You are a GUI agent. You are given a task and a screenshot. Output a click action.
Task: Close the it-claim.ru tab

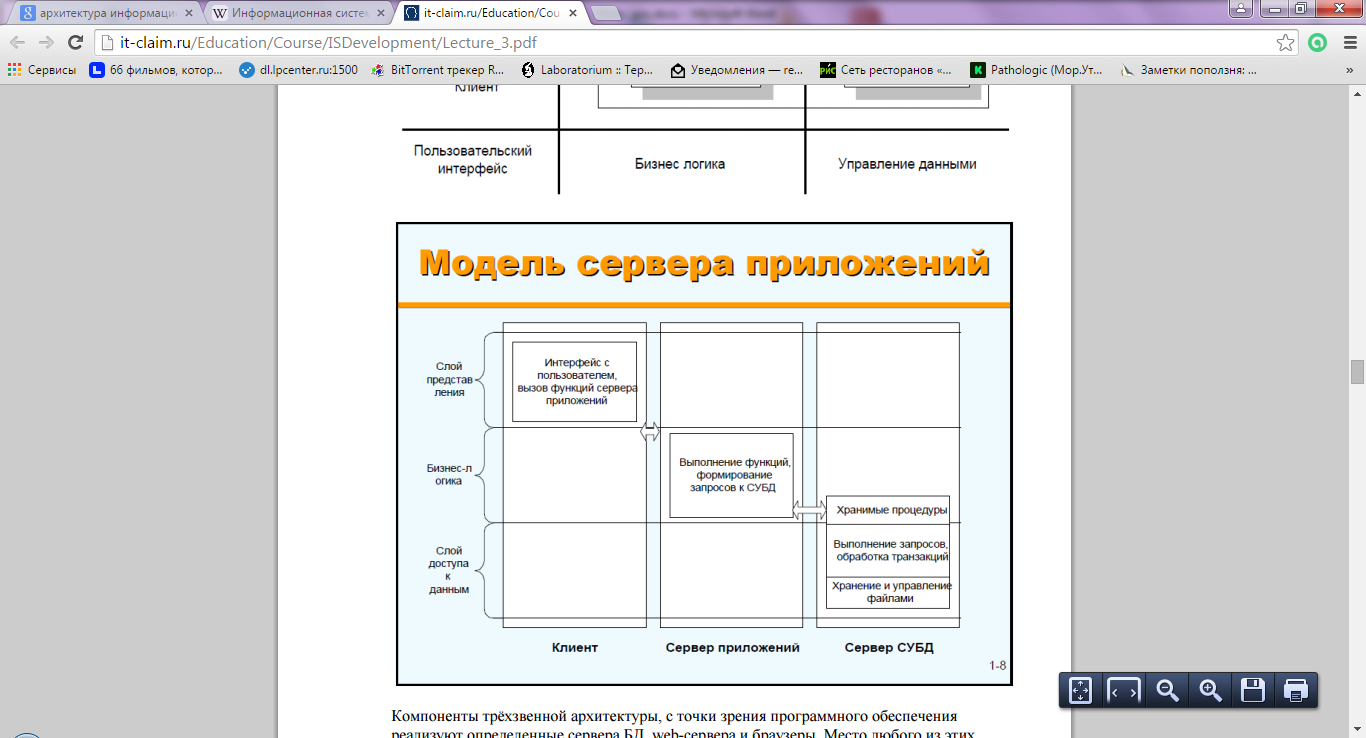tap(573, 14)
